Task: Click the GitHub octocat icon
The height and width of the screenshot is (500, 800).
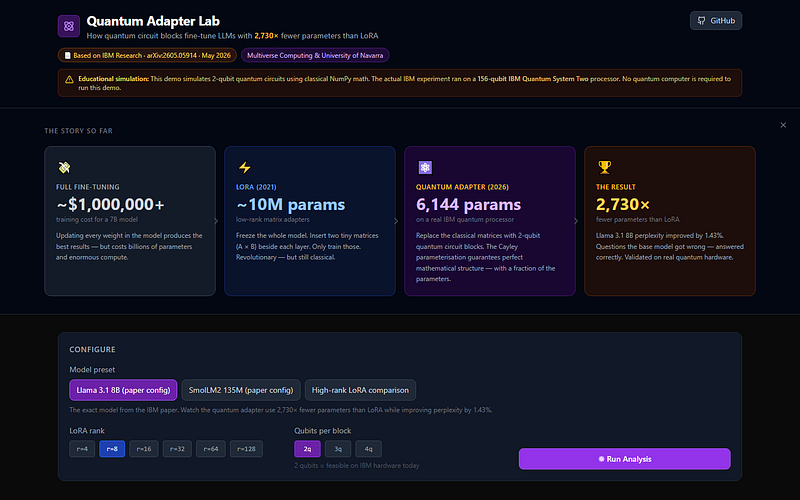Action: pos(702,21)
